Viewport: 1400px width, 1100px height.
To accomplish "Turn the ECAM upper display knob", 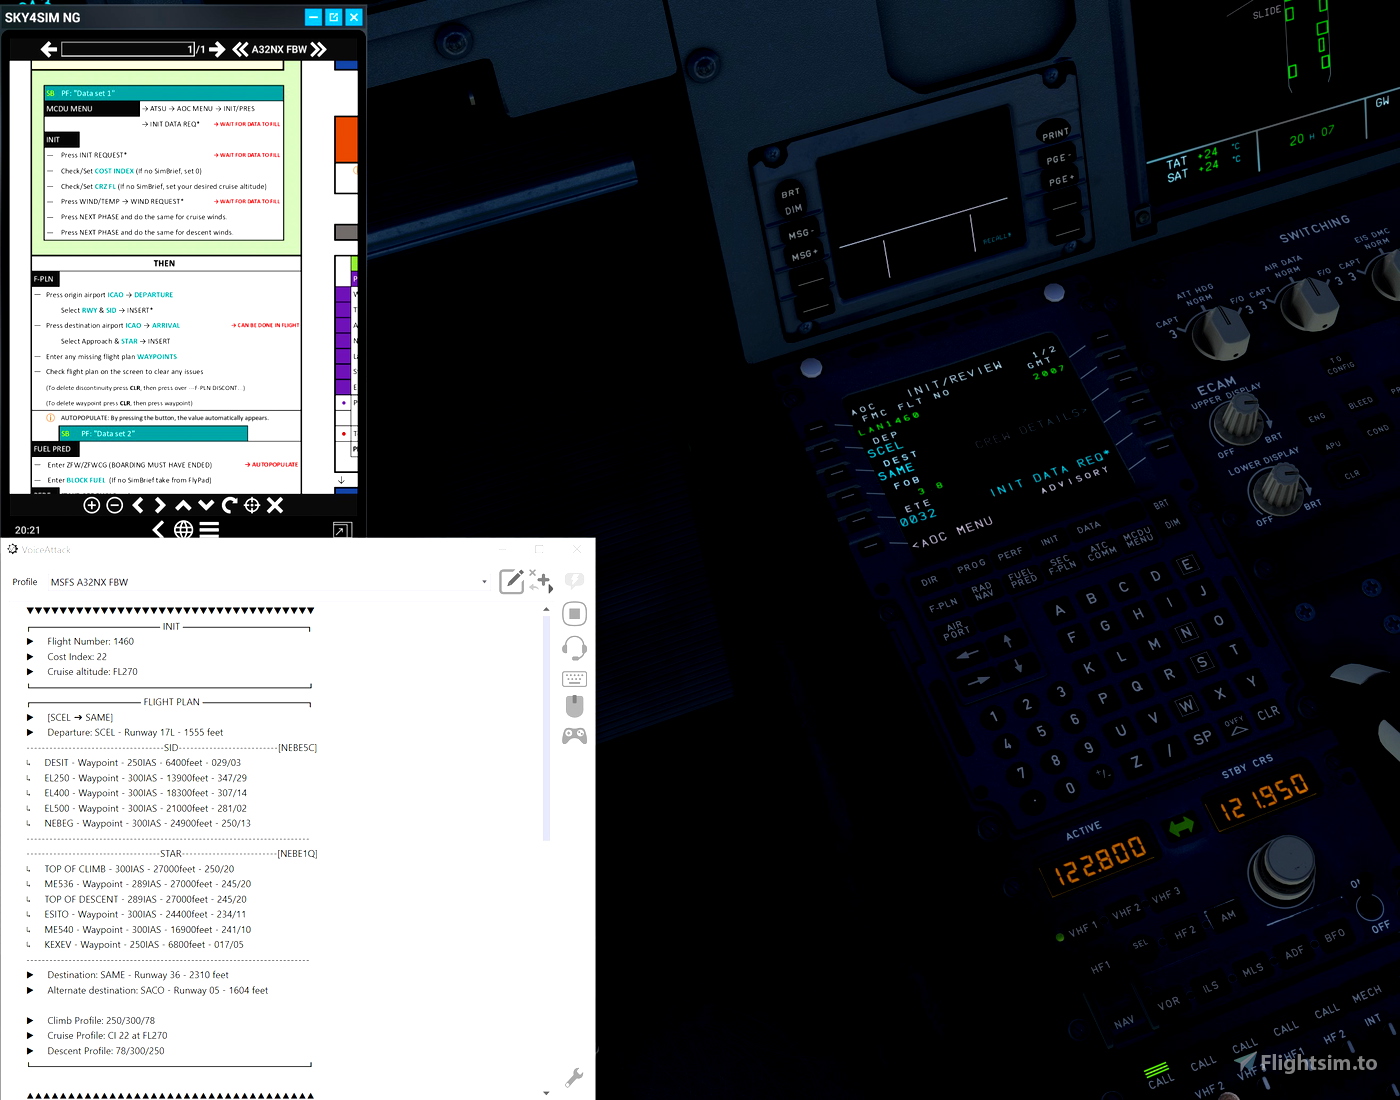I will click(1237, 419).
